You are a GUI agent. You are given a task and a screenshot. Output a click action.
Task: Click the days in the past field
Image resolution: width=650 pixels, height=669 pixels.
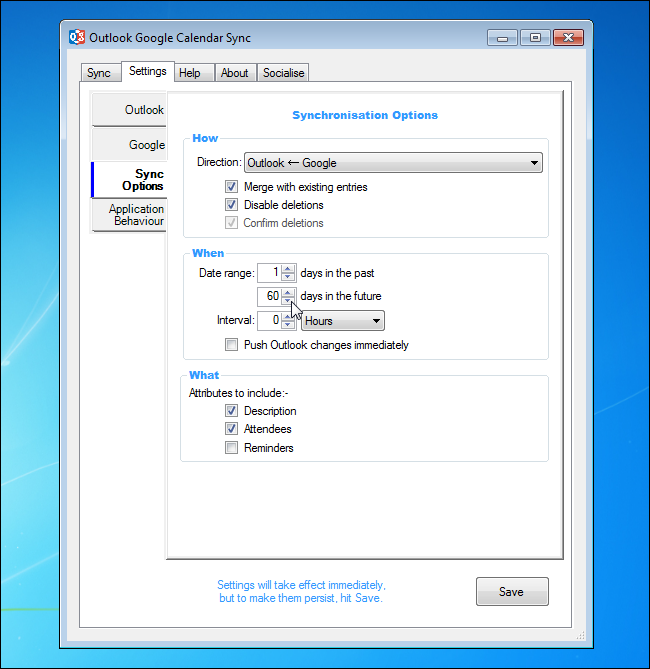click(x=269, y=273)
